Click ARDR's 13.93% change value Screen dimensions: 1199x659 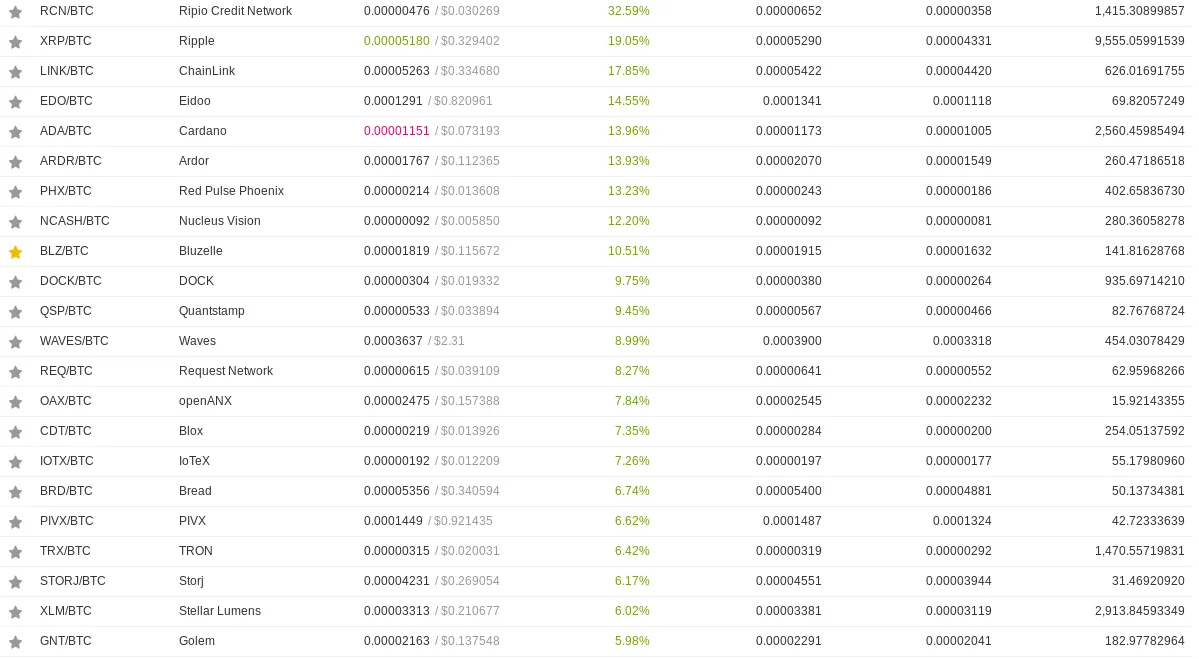[x=629, y=161]
